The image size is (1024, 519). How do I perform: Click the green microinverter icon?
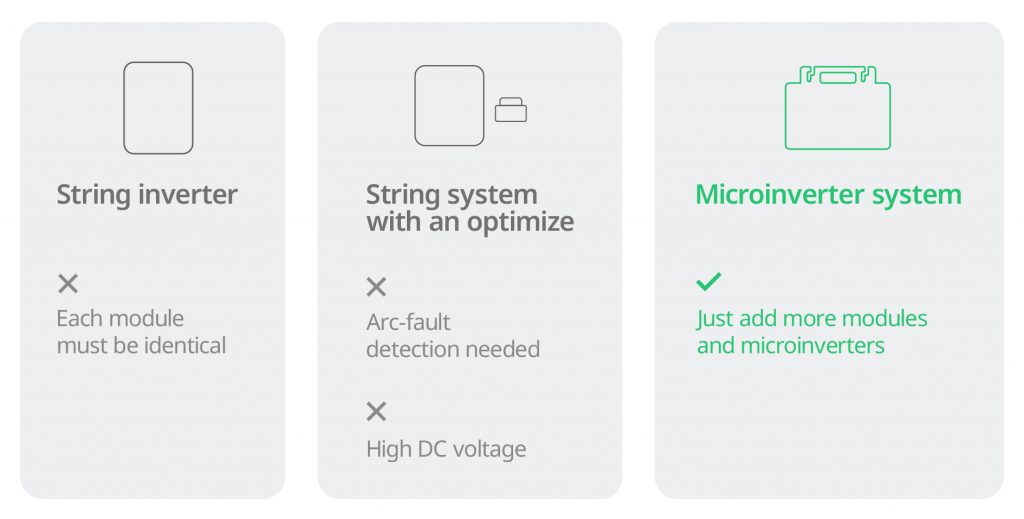tap(837, 108)
